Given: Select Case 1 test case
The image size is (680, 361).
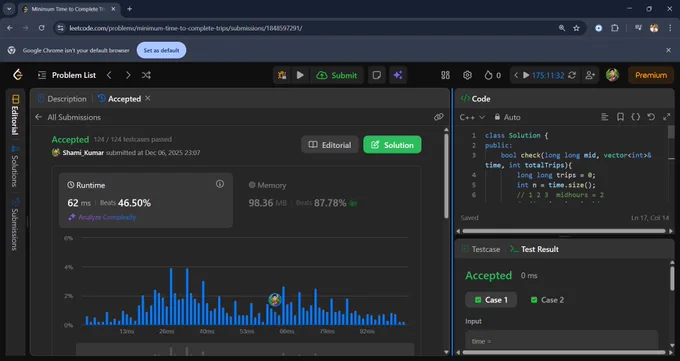Looking at the screenshot, I should point(491,300).
